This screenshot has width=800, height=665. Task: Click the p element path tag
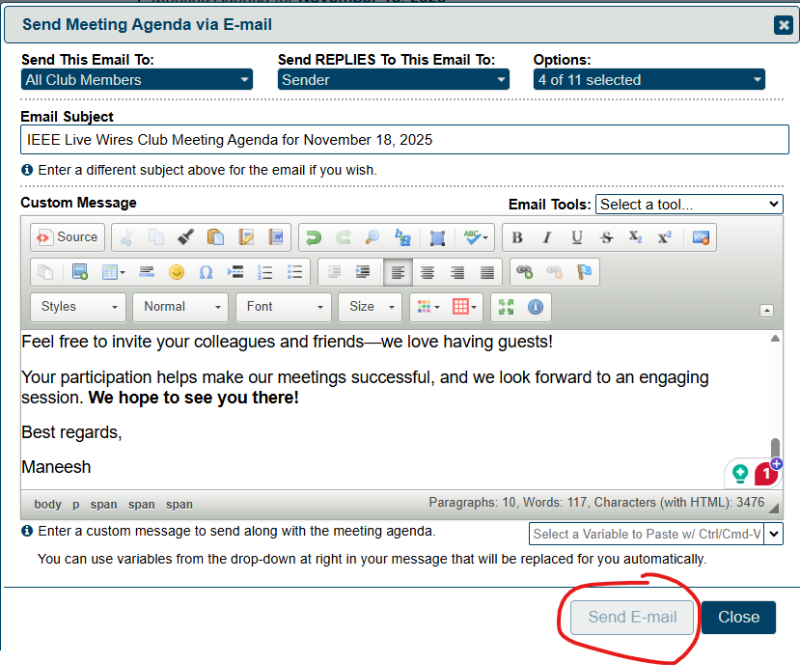pos(76,504)
